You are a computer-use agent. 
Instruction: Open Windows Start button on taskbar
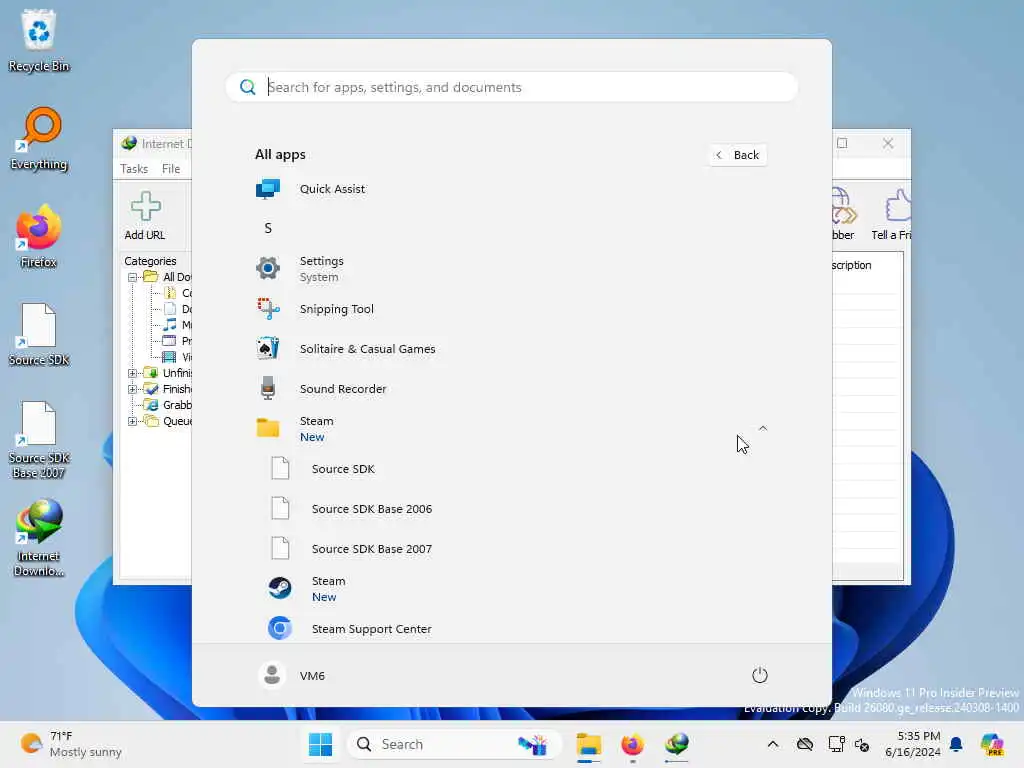[x=321, y=744]
